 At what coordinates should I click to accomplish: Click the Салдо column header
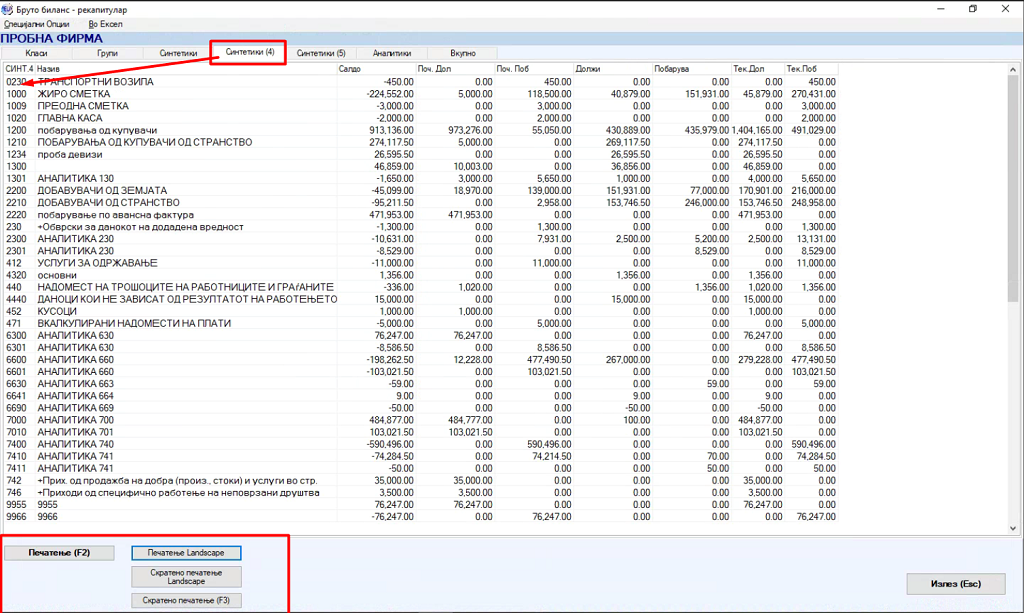[x=375, y=68]
